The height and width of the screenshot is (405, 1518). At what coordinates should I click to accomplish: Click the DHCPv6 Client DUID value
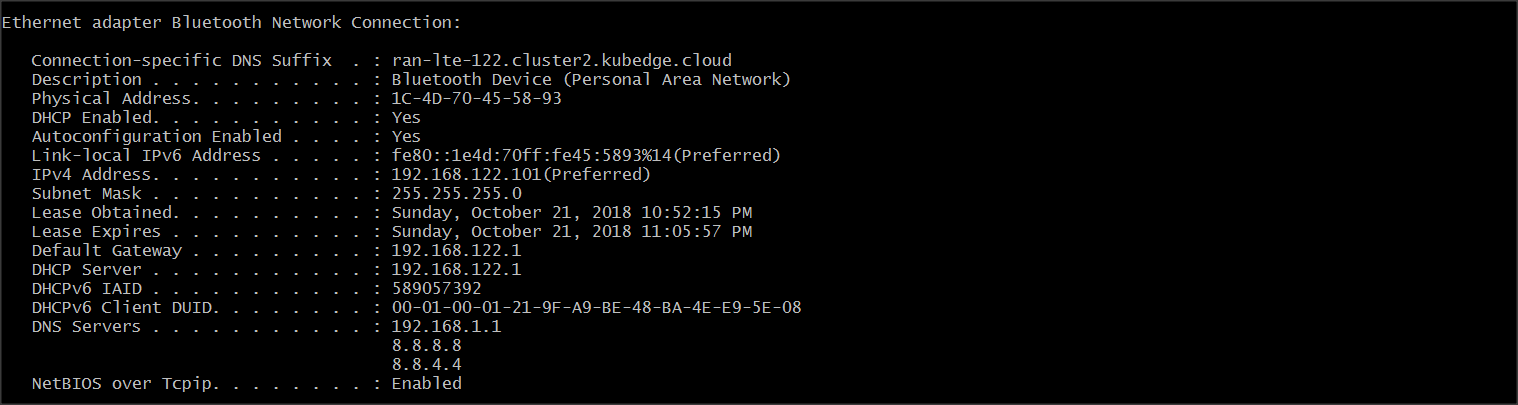point(596,307)
